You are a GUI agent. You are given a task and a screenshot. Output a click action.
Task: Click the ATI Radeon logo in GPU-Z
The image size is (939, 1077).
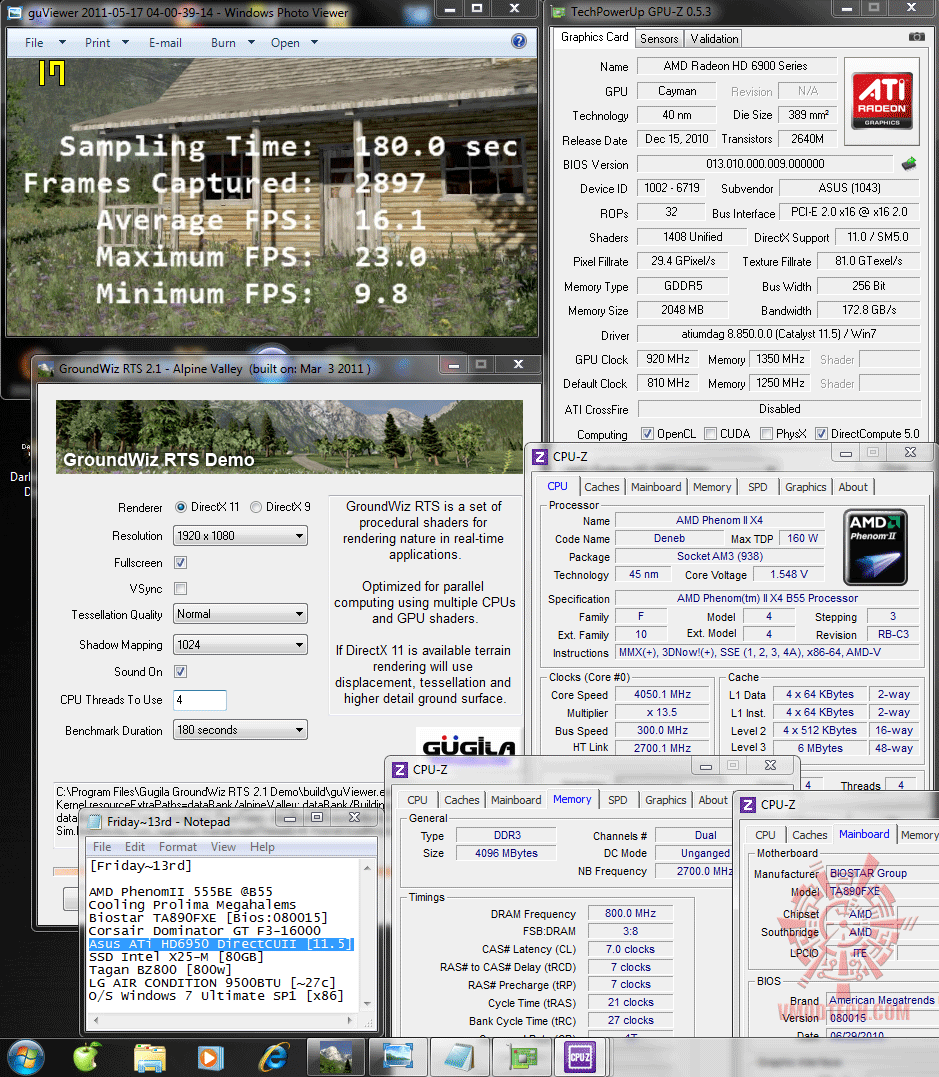(x=882, y=101)
